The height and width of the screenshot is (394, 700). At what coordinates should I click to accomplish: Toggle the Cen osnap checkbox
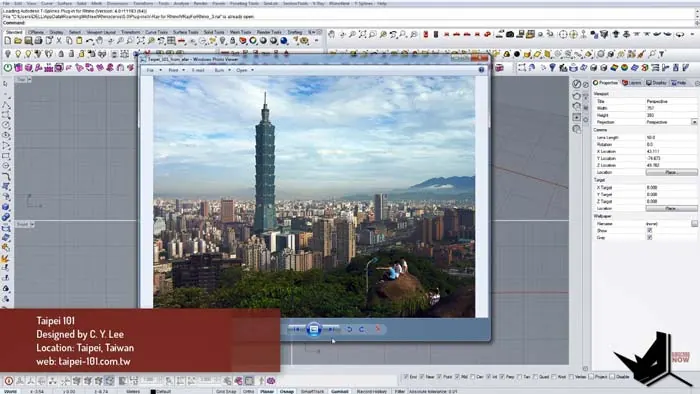tap(473, 377)
